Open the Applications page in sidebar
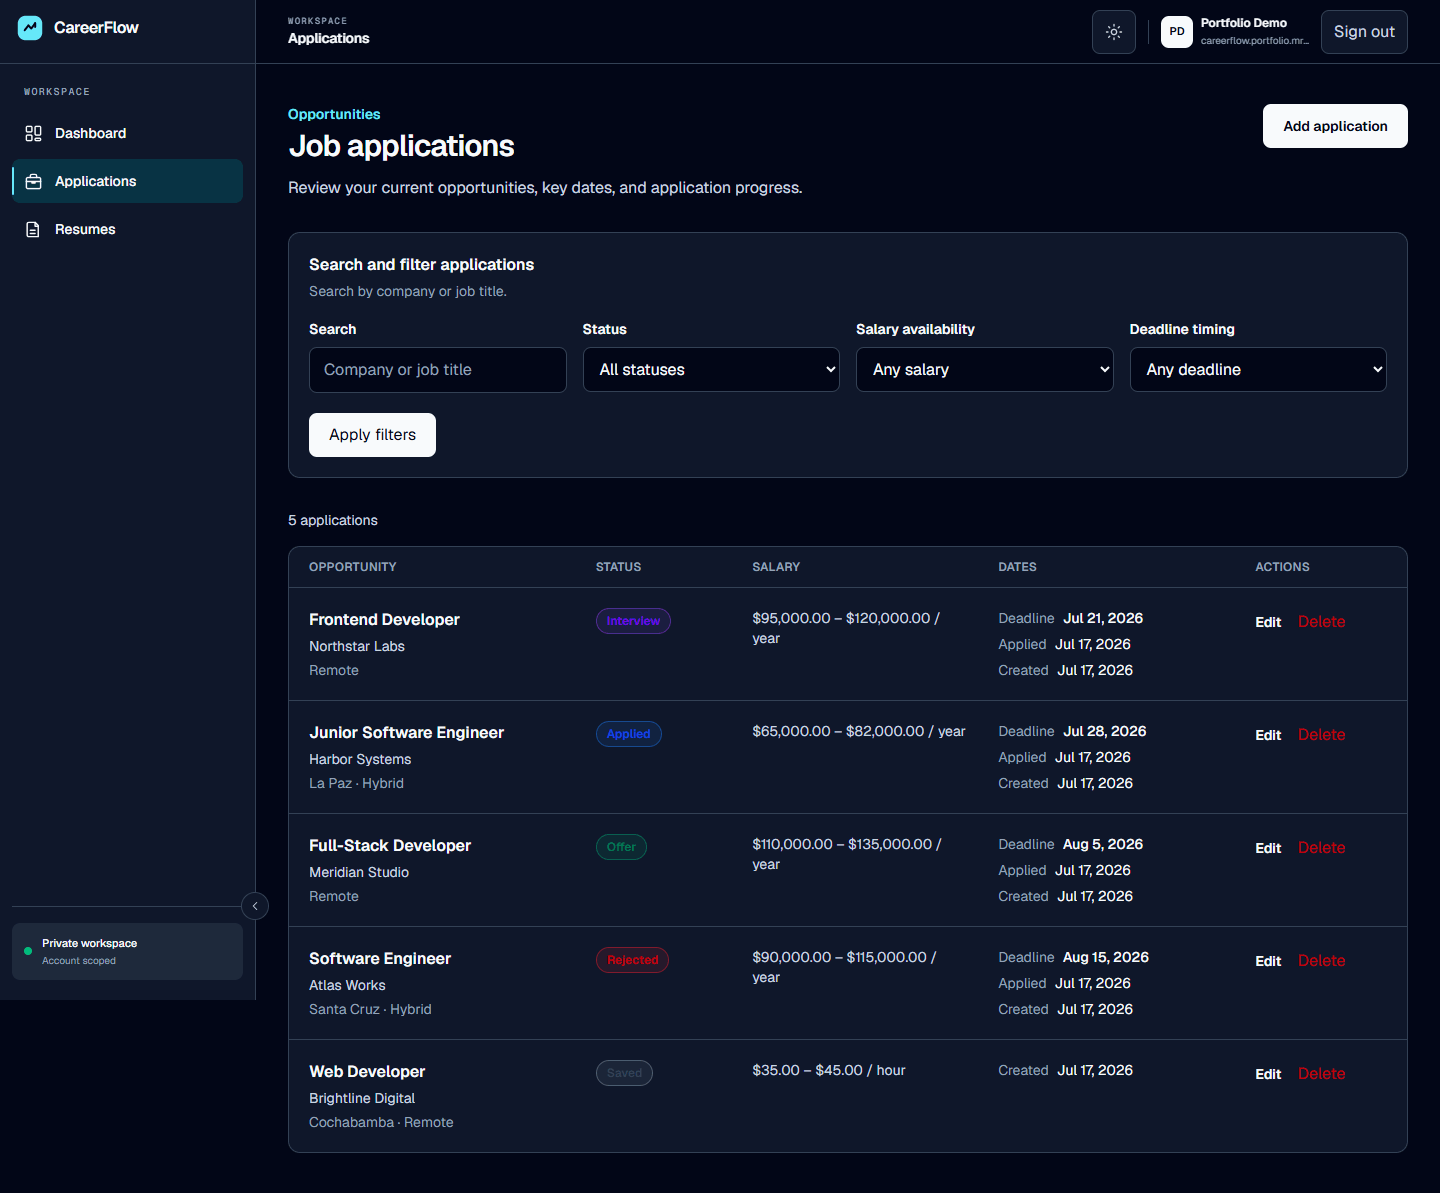 click(127, 181)
